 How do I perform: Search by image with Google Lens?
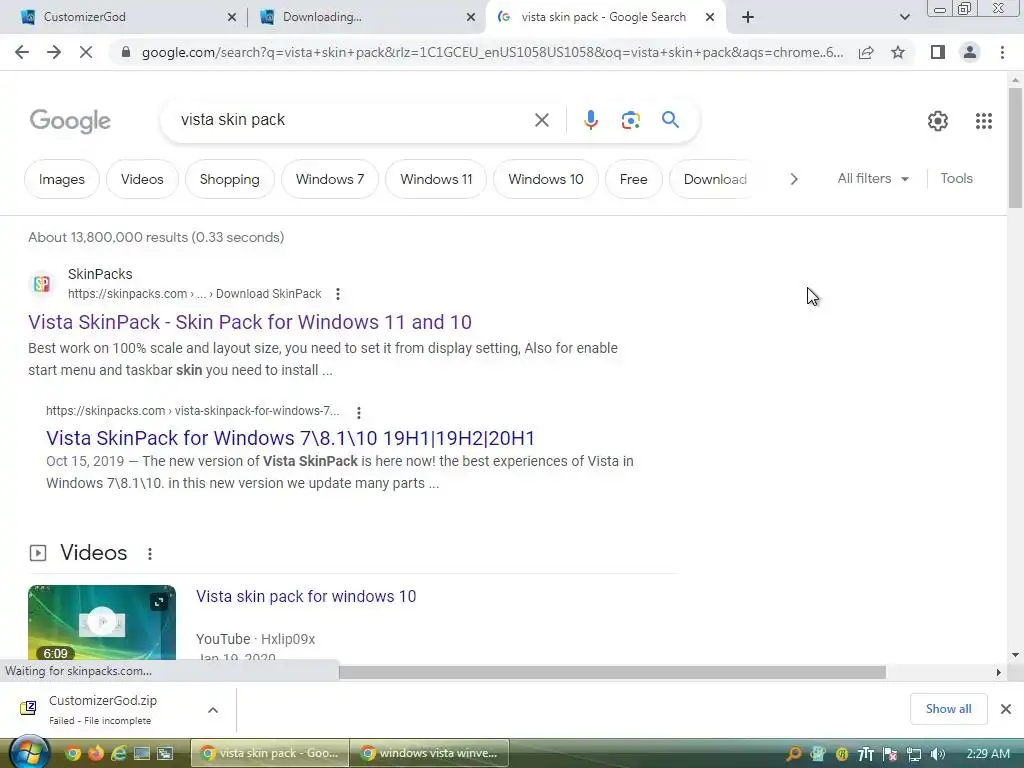pyautogui.click(x=630, y=120)
